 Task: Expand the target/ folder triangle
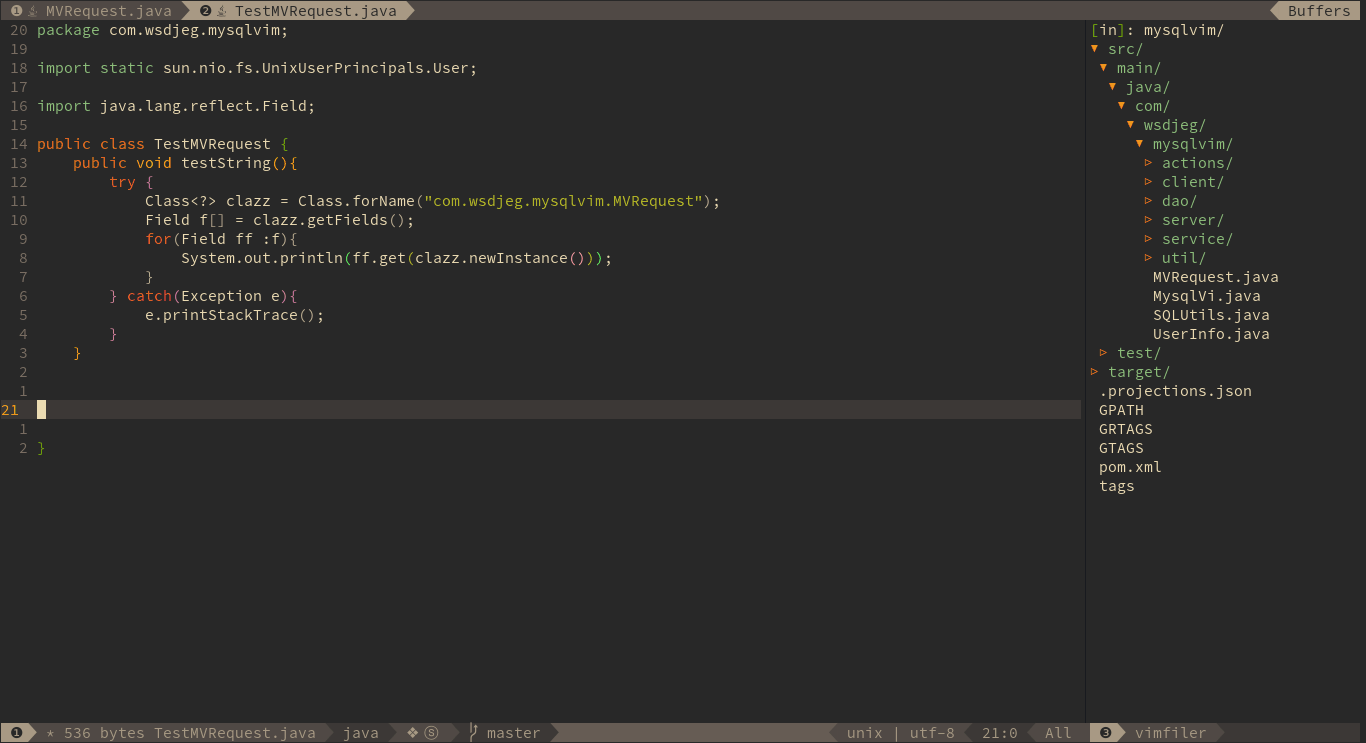click(1095, 372)
